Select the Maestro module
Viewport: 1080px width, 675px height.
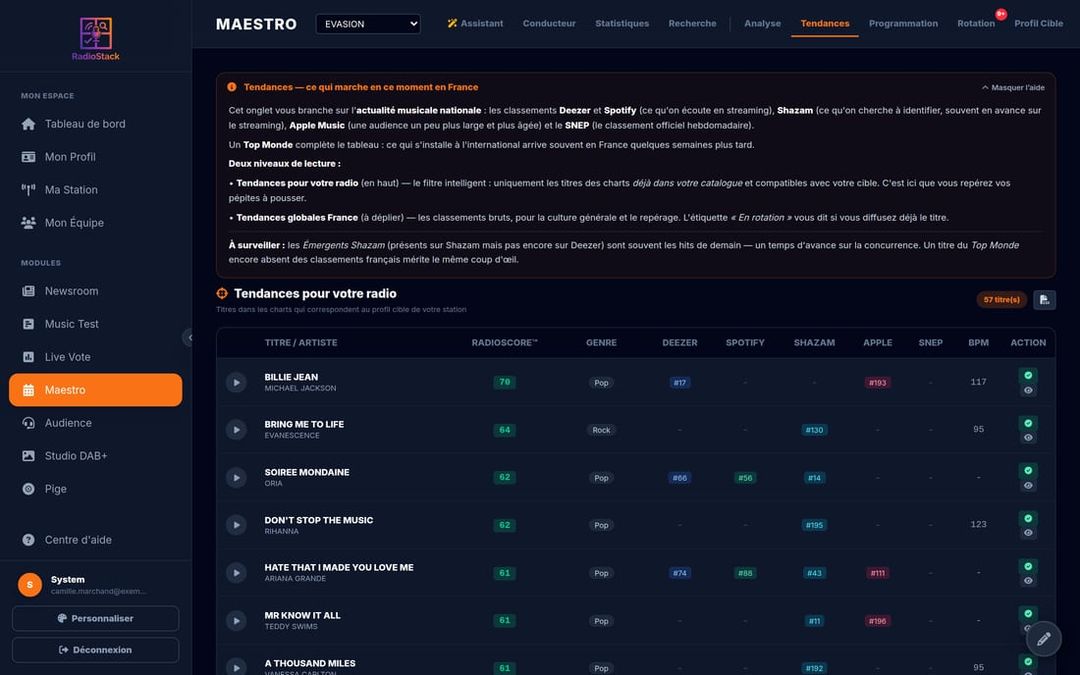[95, 390]
